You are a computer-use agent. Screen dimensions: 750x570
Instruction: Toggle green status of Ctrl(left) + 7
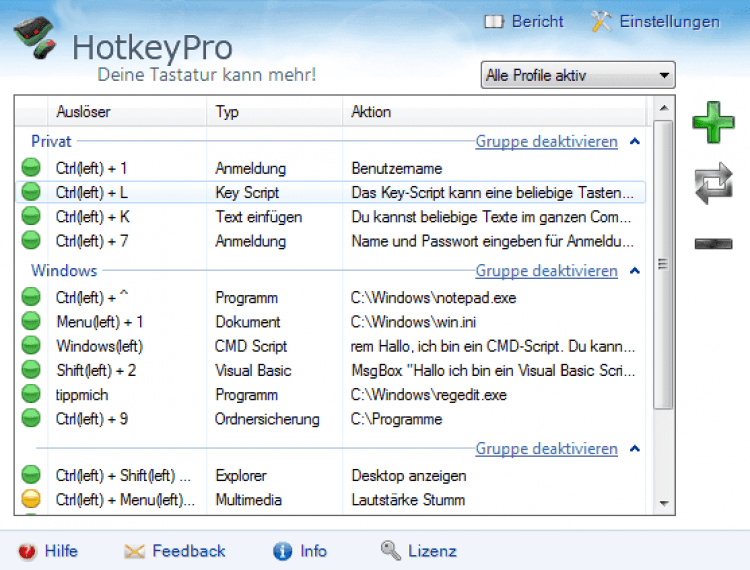tap(31, 241)
